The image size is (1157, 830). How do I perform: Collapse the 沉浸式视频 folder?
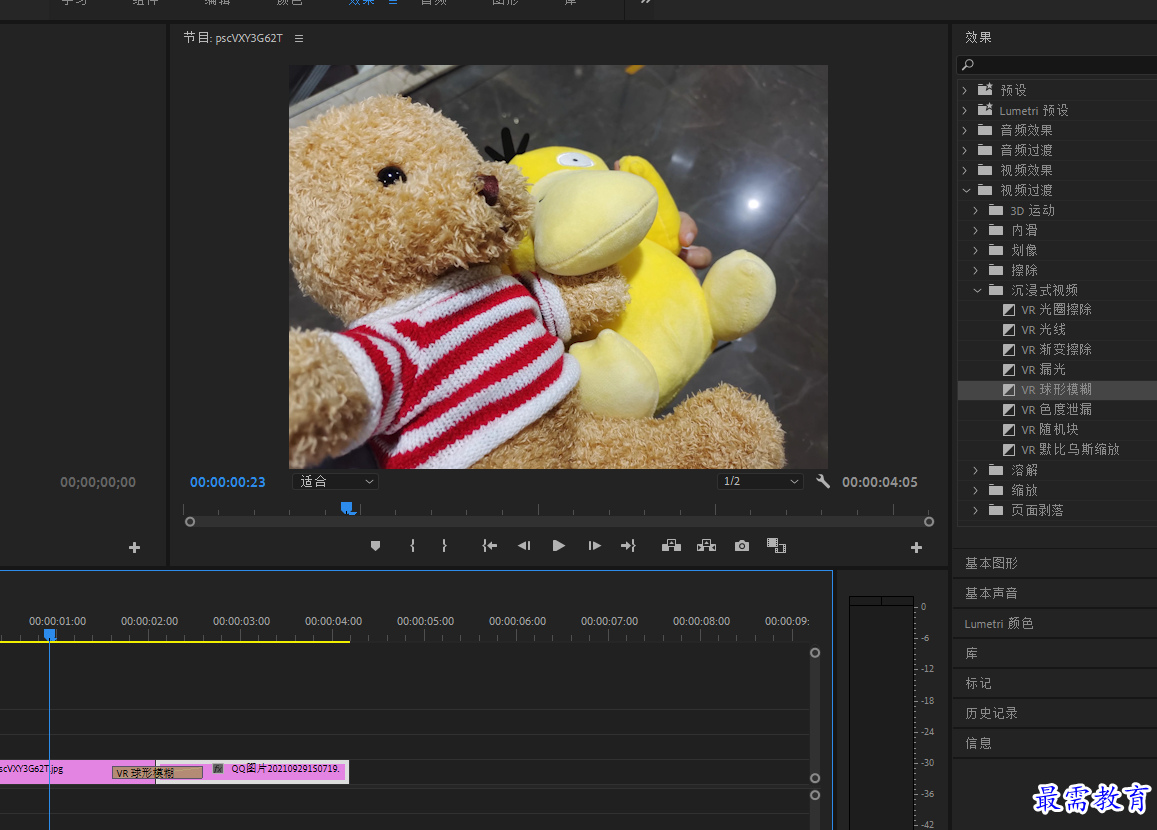[x=977, y=290]
